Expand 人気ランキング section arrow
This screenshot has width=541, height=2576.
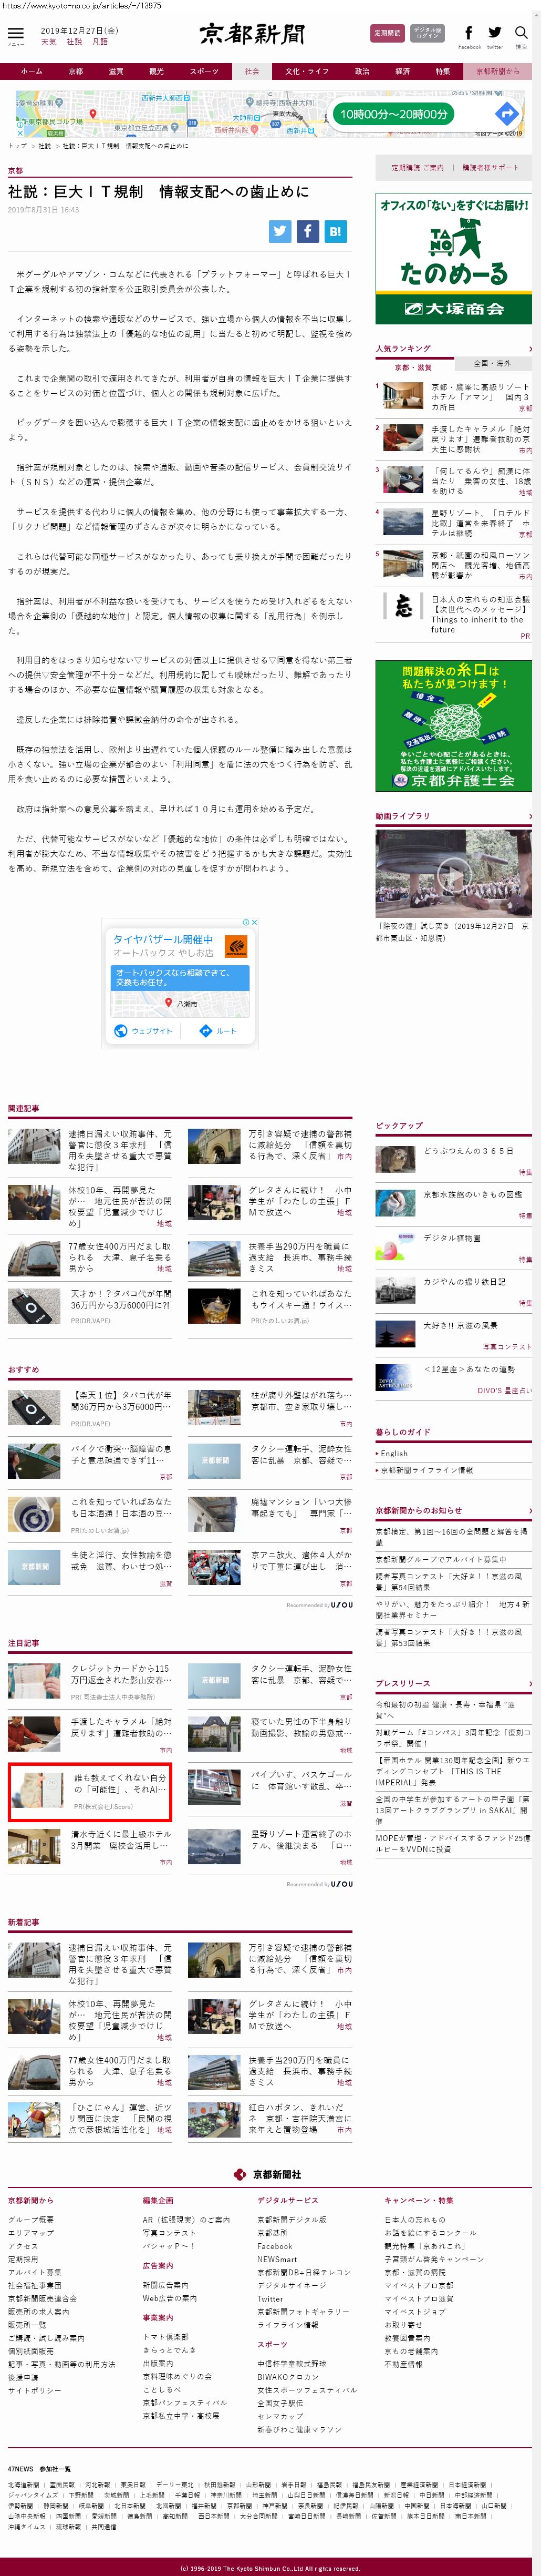pyautogui.click(x=529, y=349)
